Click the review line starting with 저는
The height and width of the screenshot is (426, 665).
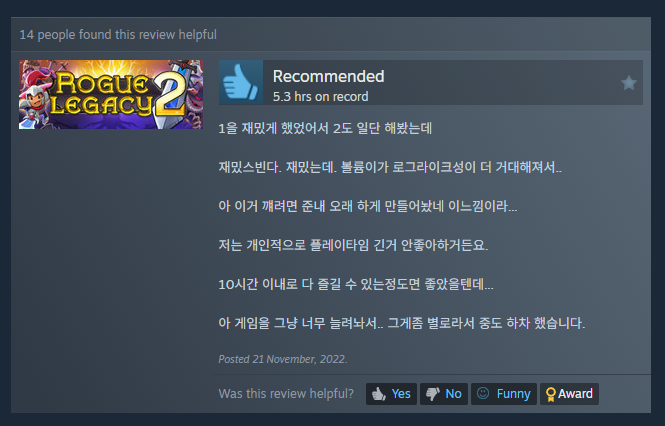point(353,245)
